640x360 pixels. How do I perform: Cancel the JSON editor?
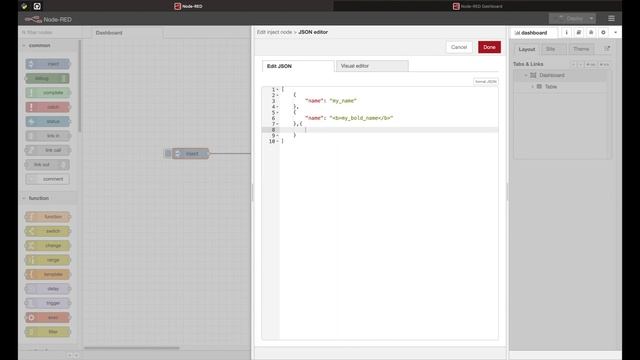(459, 47)
